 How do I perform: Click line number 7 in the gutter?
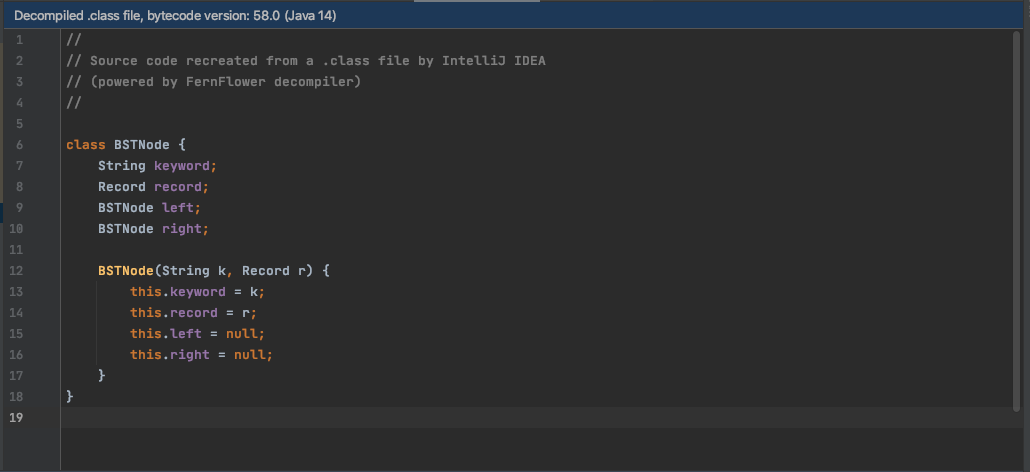tap(19, 165)
